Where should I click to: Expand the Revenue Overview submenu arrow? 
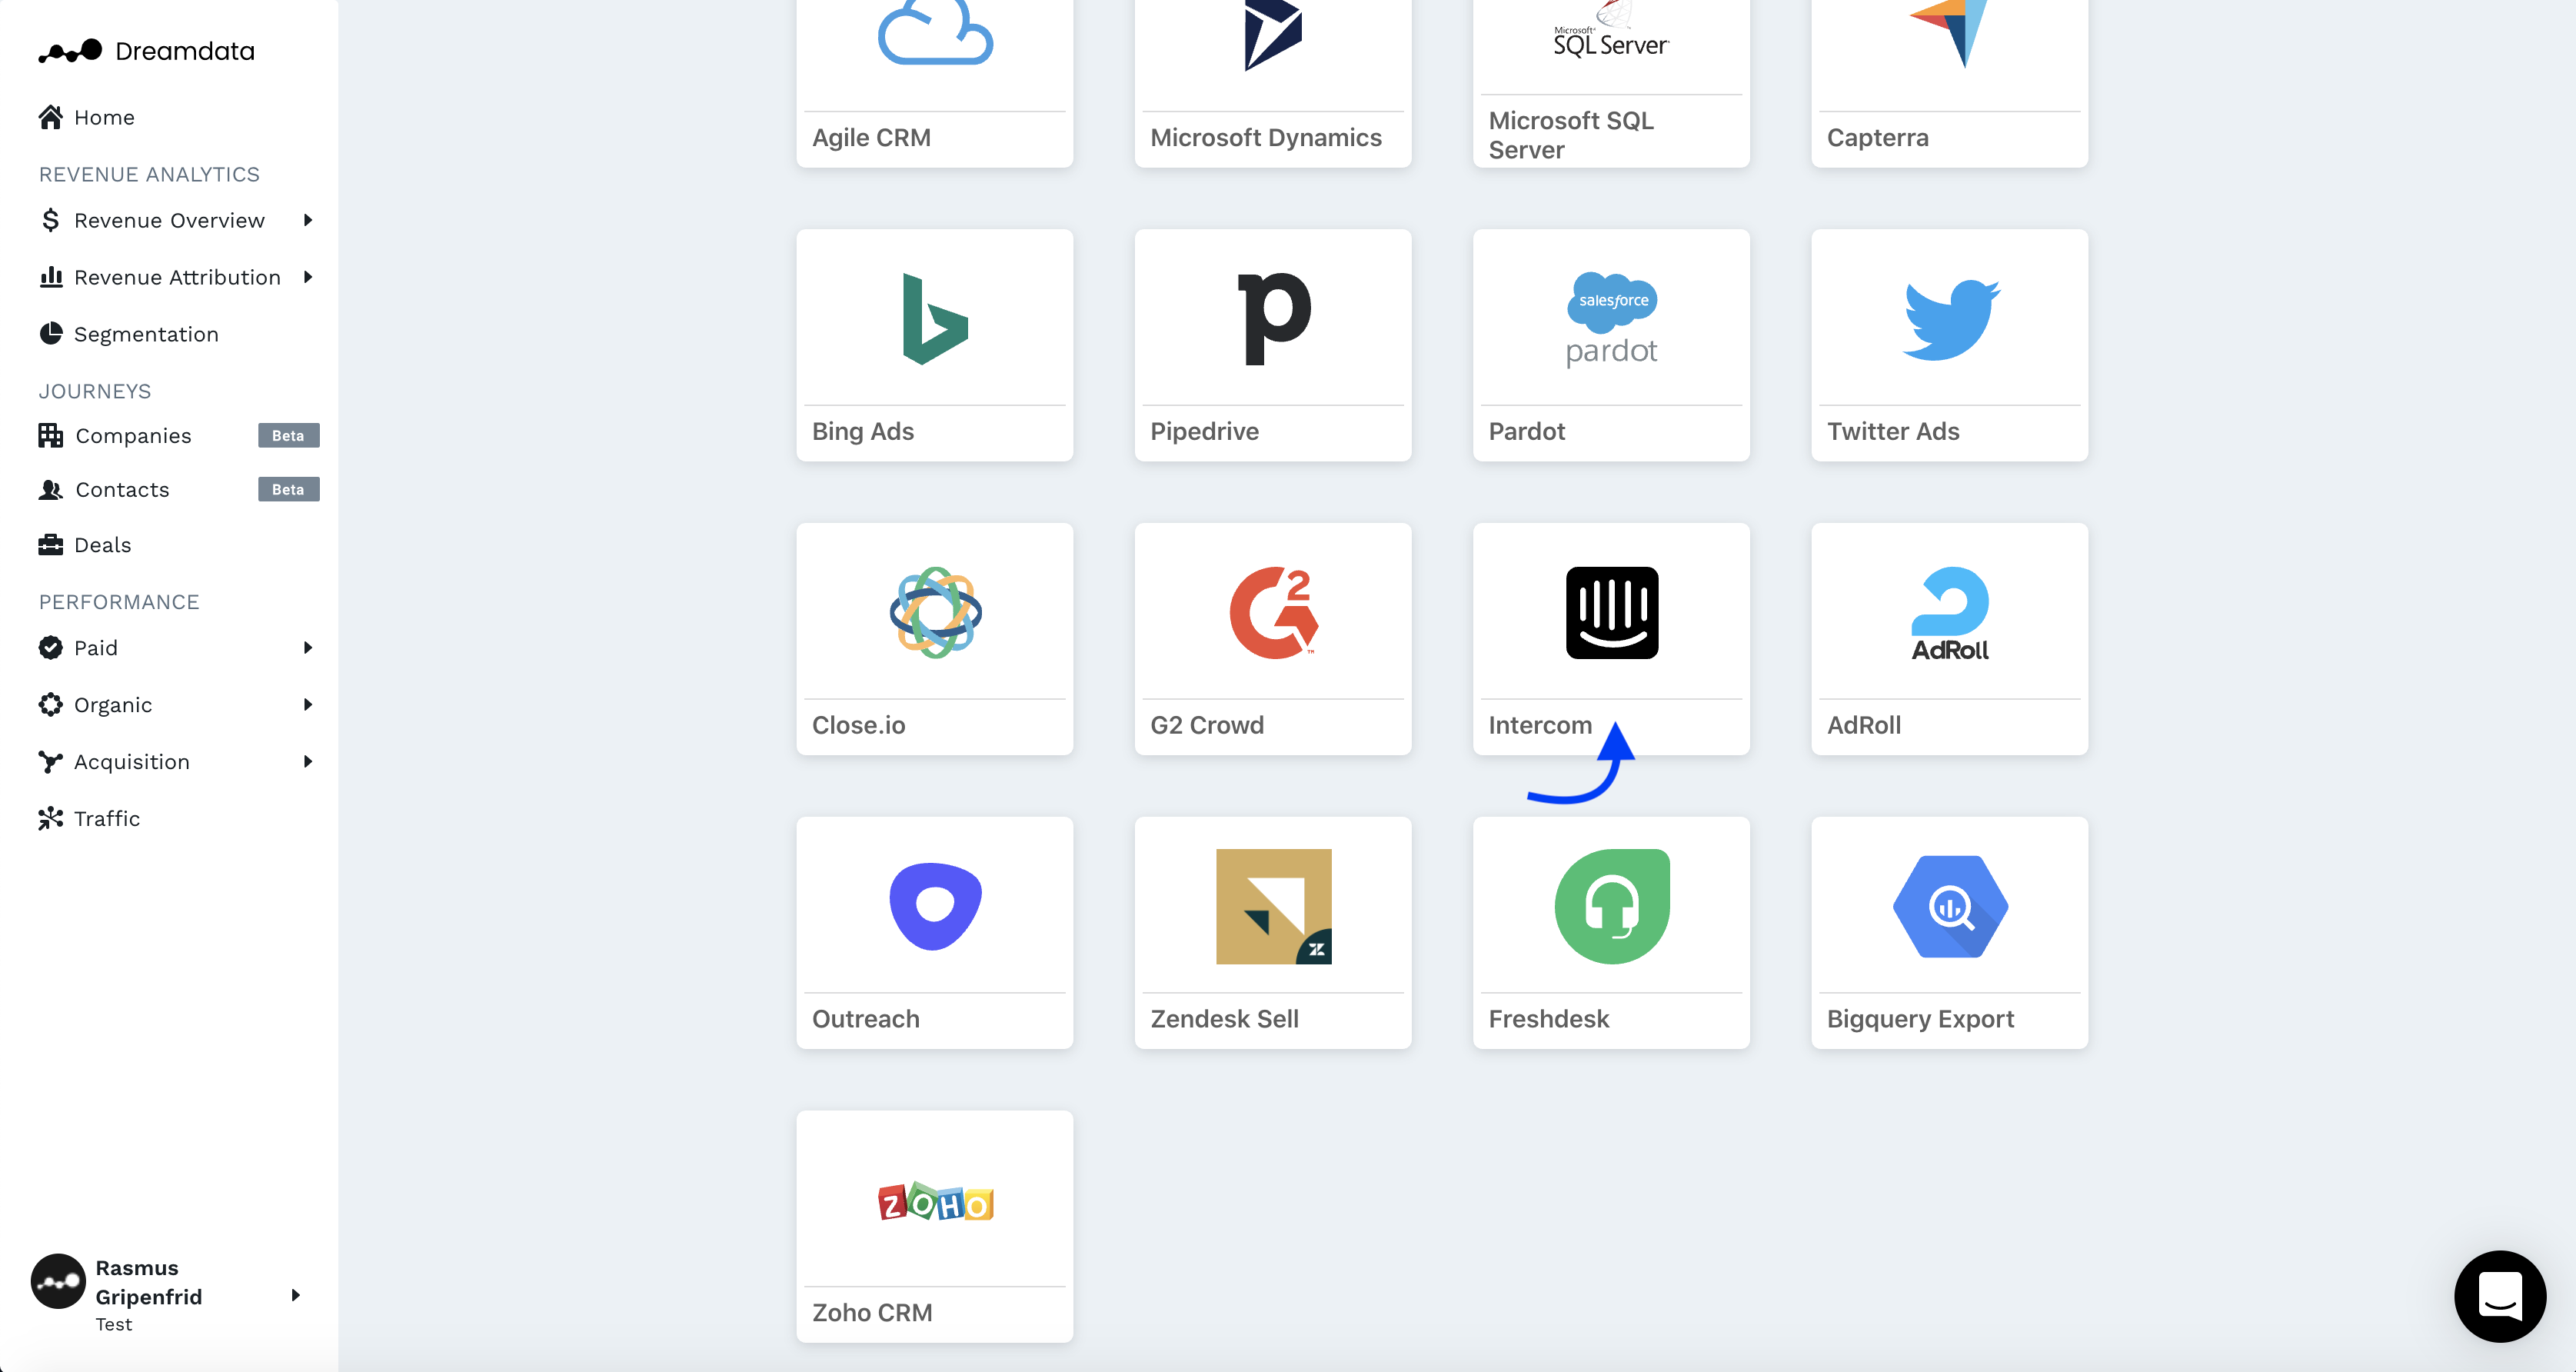pyautogui.click(x=308, y=220)
